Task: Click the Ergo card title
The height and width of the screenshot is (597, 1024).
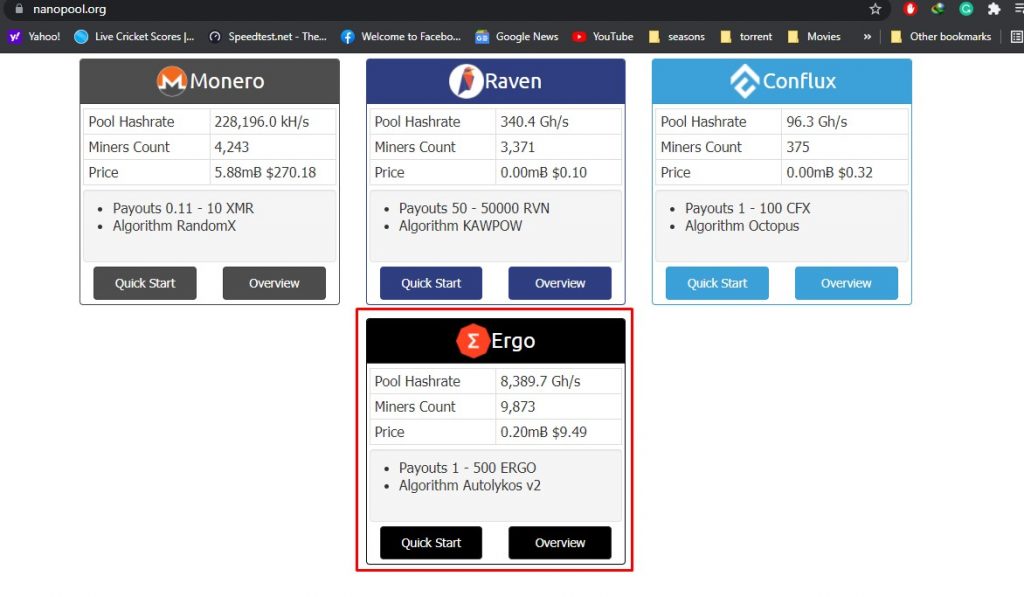Action: click(513, 341)
